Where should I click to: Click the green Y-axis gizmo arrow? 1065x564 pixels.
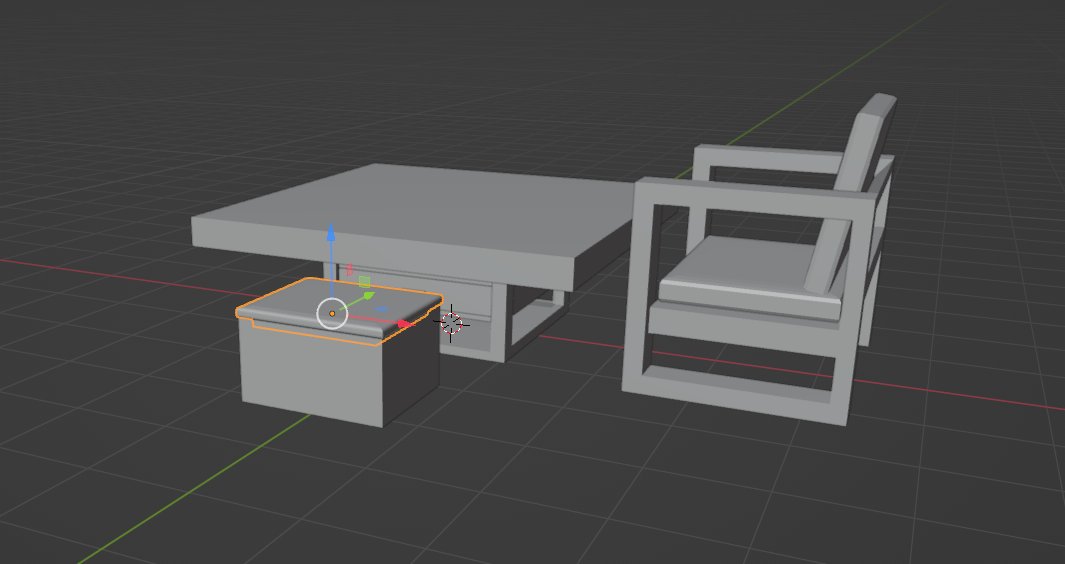point(368,296)
